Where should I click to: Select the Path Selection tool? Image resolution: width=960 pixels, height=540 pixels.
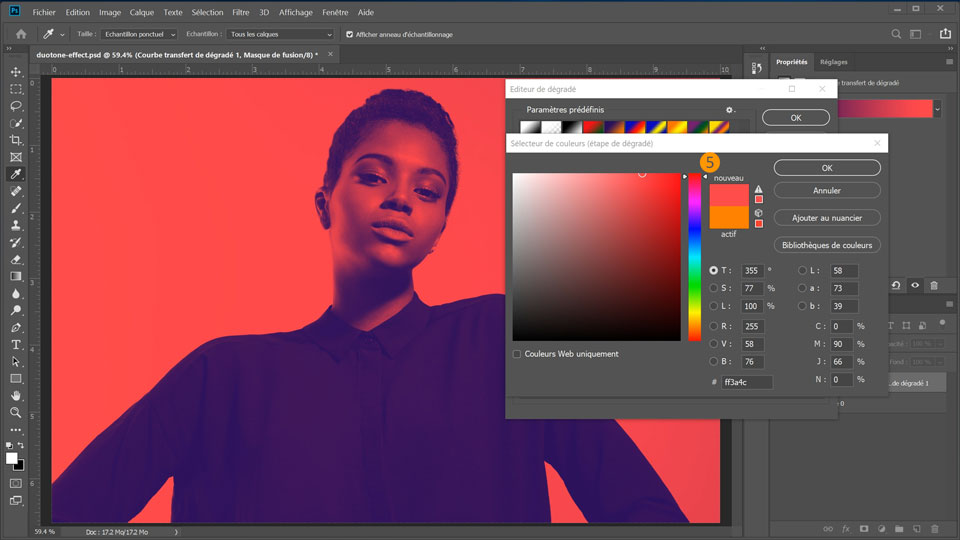click(x=16, y=362)
